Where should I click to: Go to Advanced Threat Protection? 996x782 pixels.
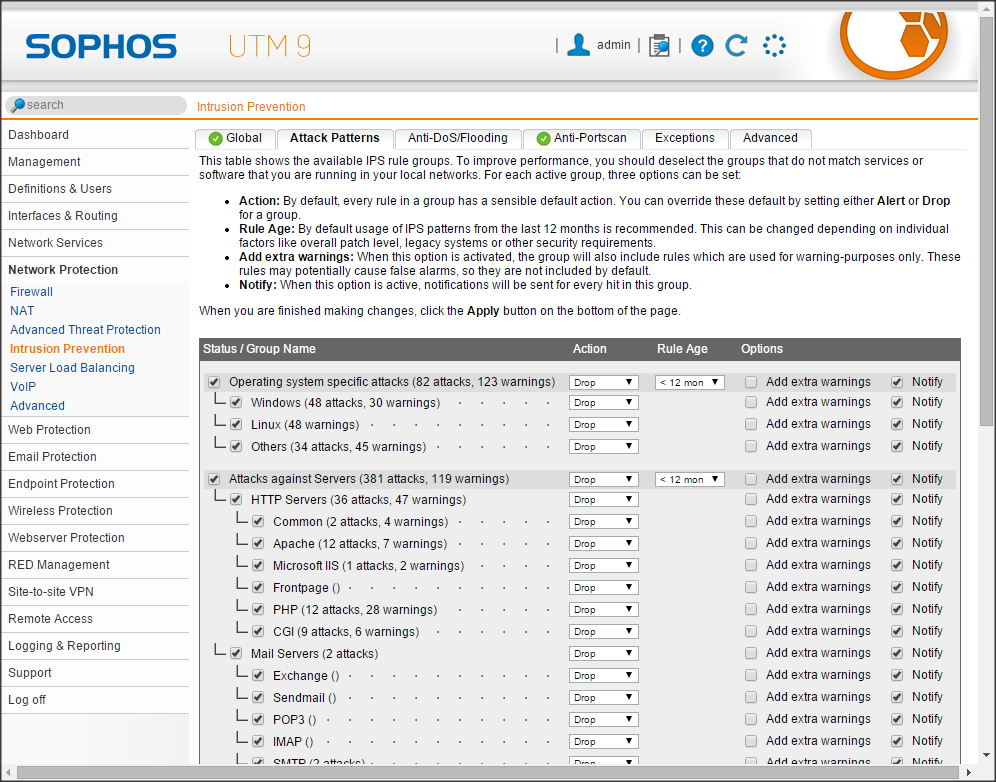point(85,330)
